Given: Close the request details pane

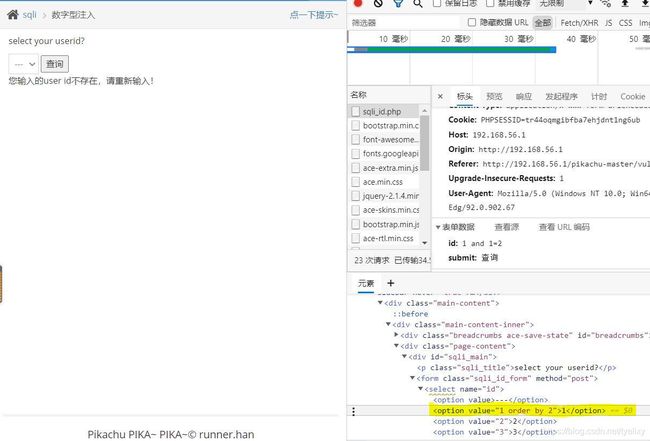Looking at the screenshot, I should point(440,97).
